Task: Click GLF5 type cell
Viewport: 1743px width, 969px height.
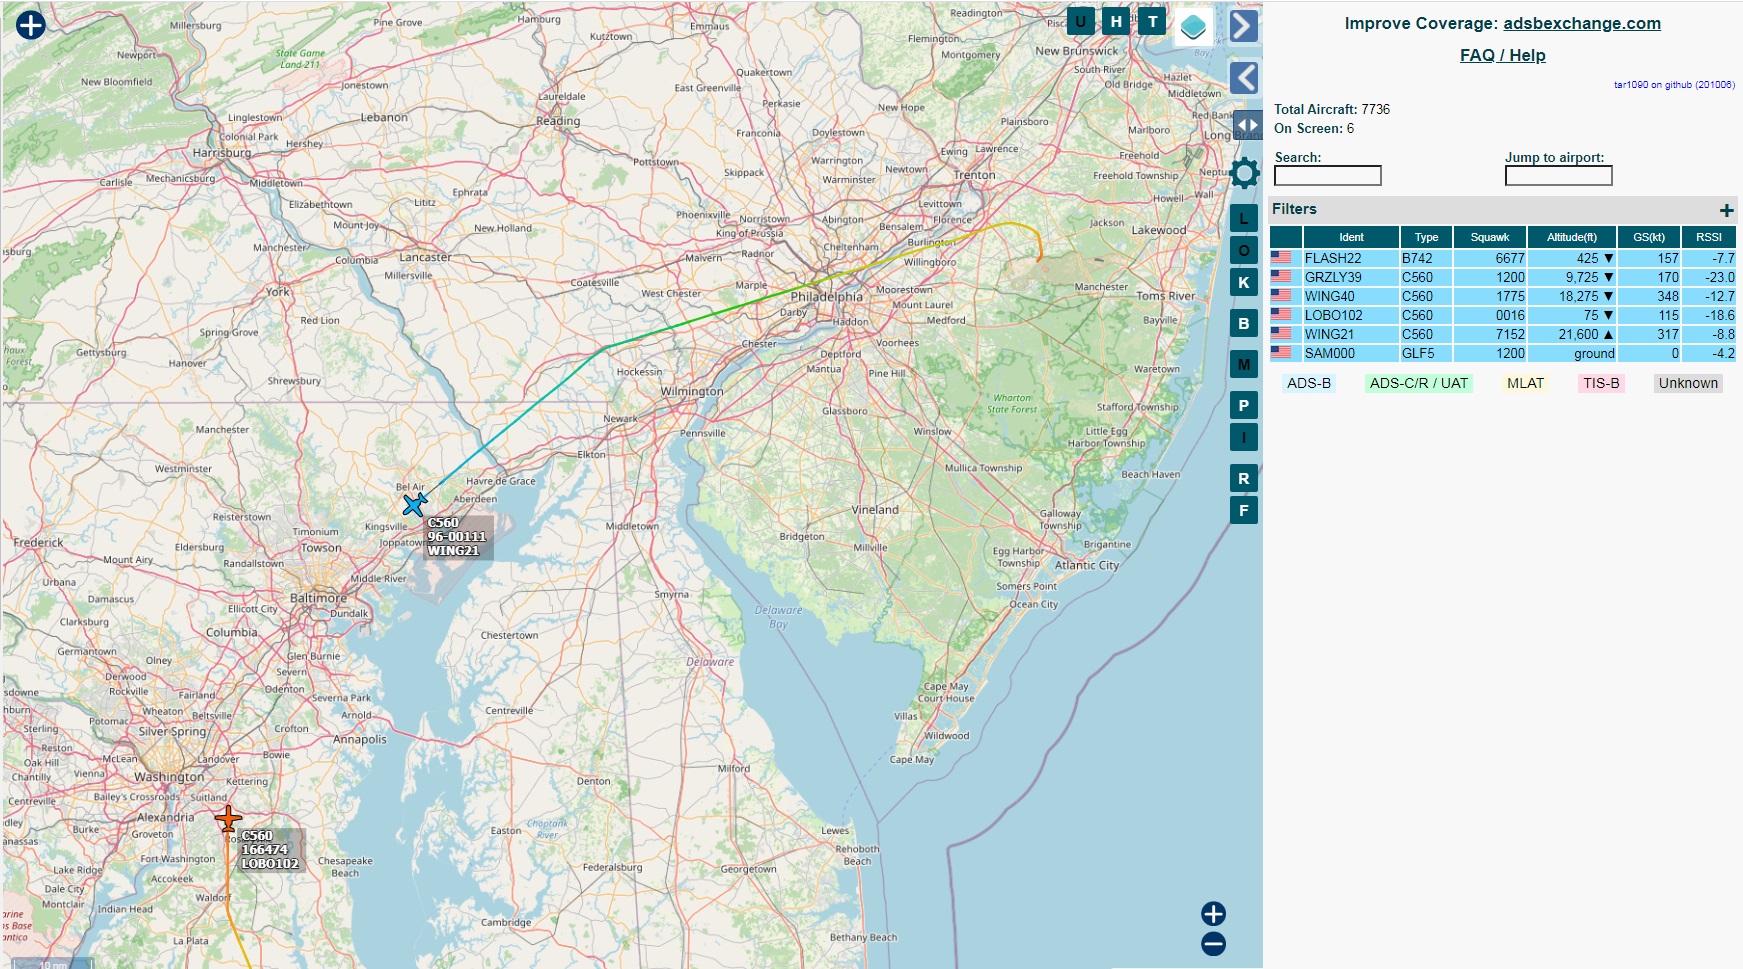Action: [1426, 353]
